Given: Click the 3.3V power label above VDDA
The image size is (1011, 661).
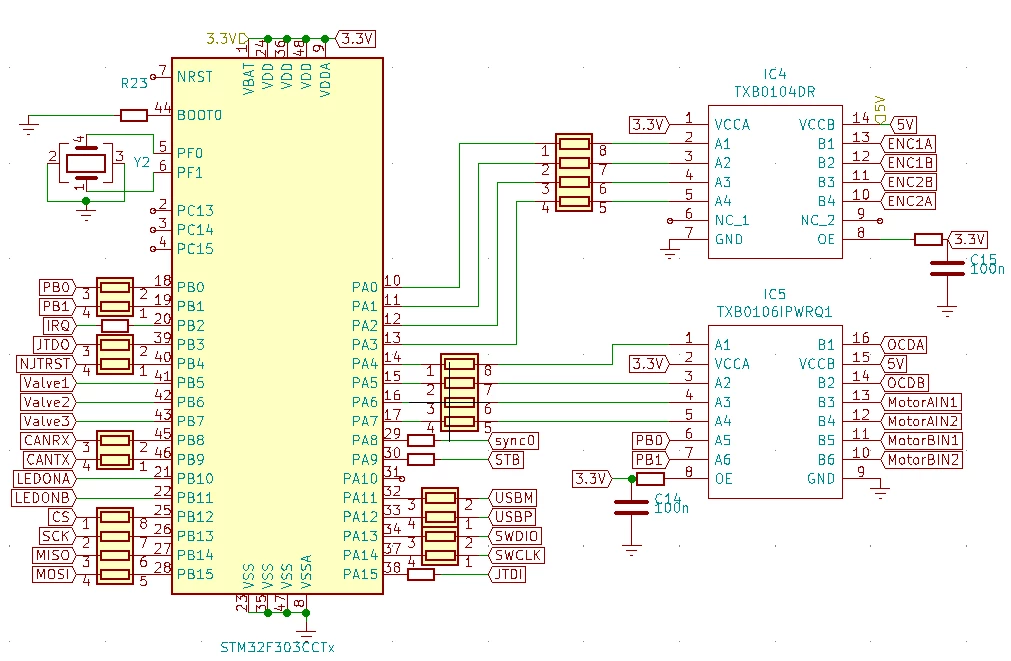Looking at the screenshot, I should pyautogui.click(x=356, y=39).
